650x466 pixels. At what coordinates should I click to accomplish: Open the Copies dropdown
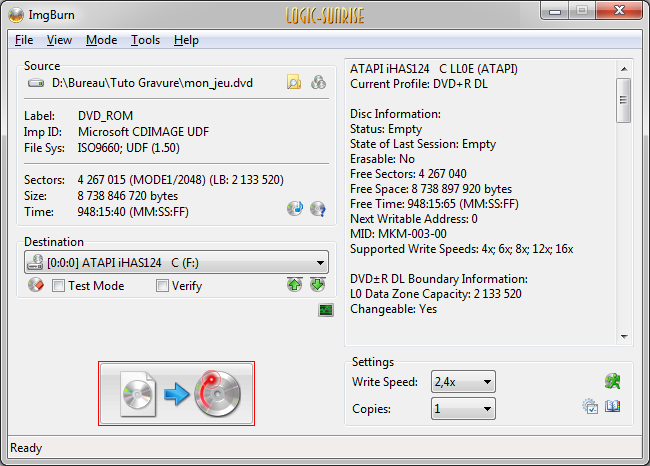[x=463, y=409]
